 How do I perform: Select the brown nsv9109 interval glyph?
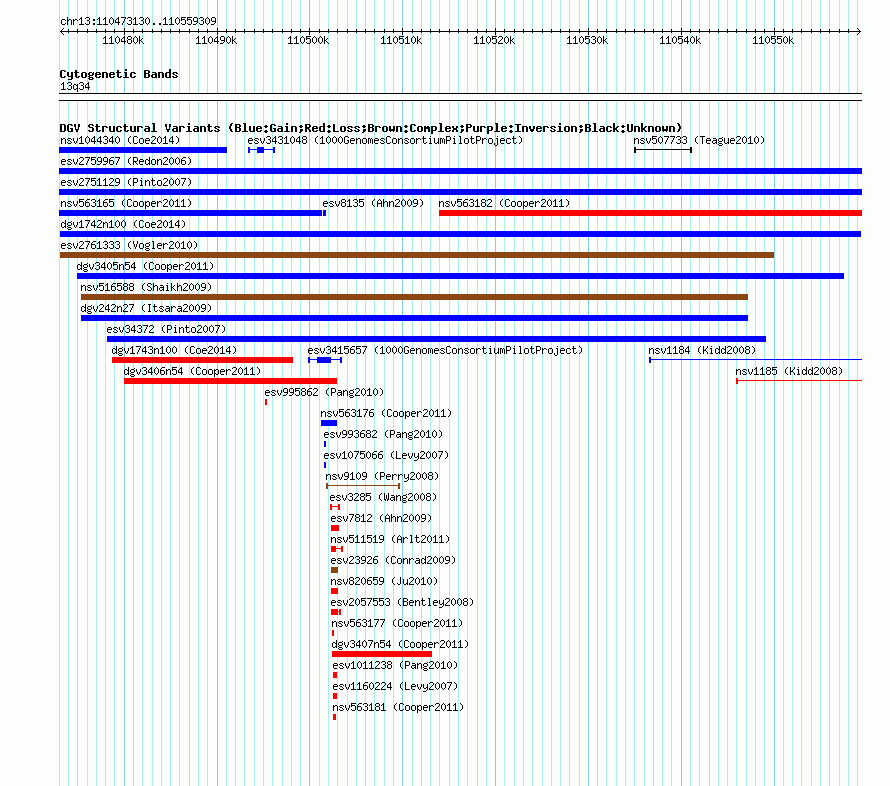[363, 486]
